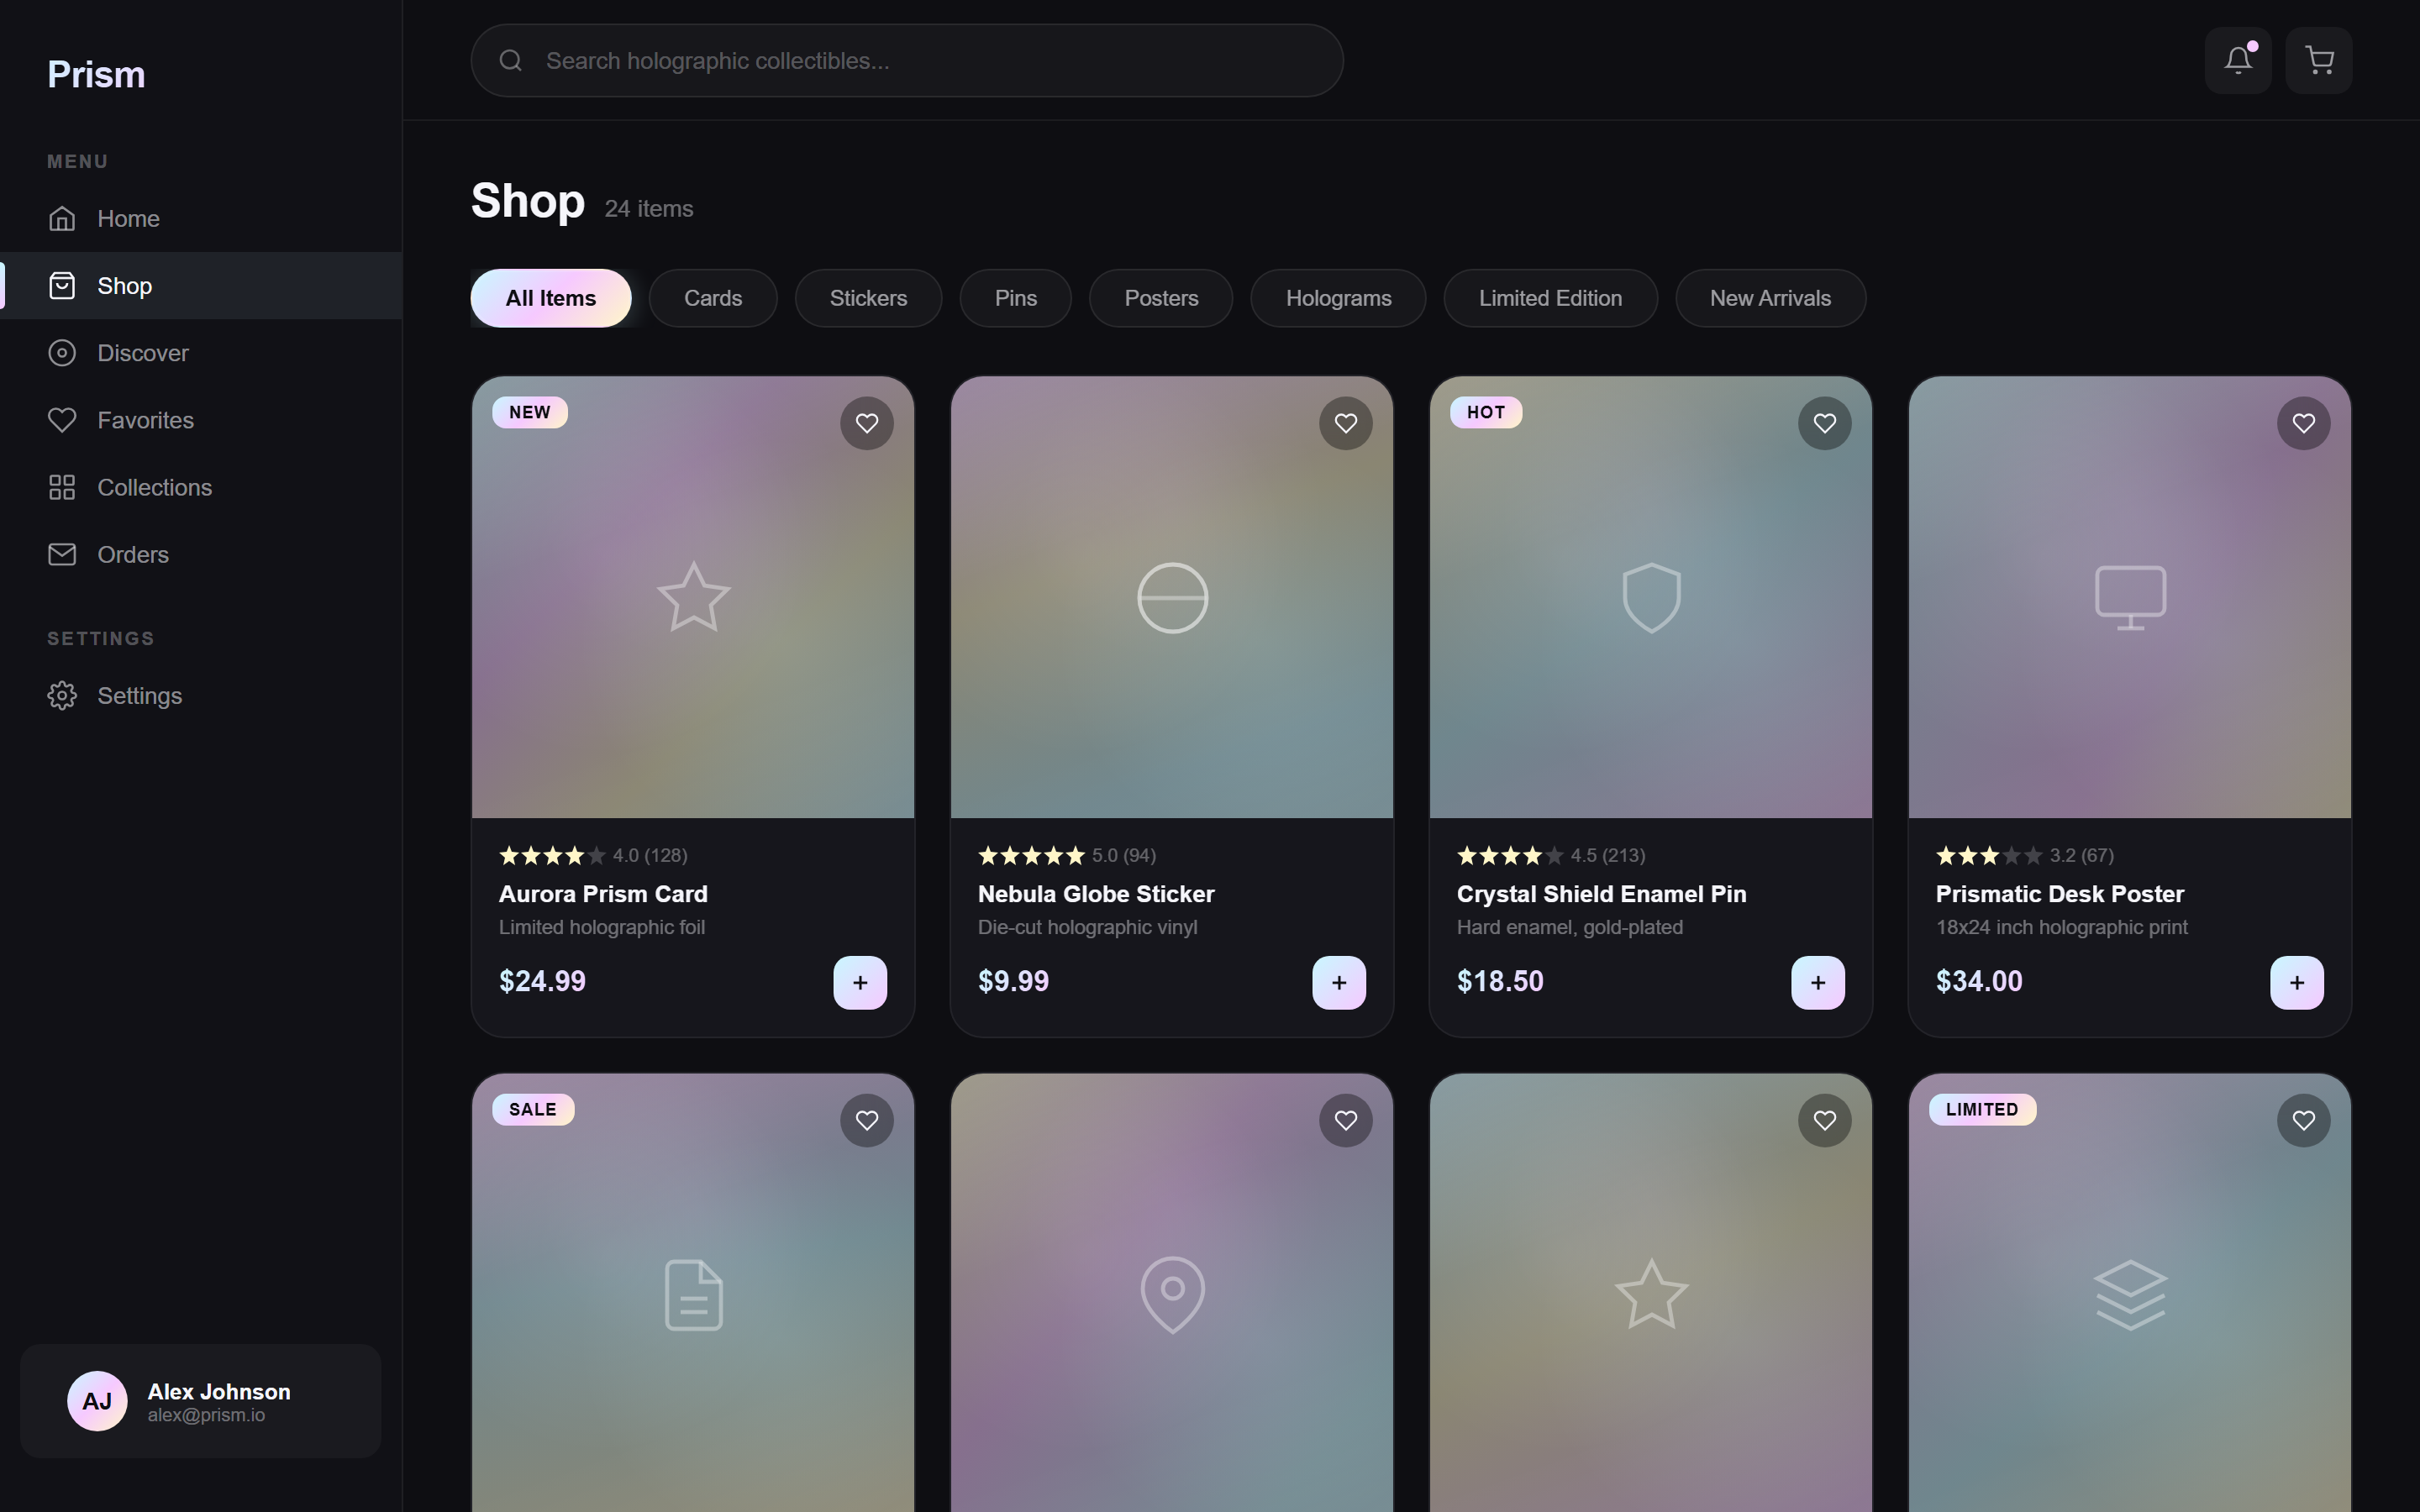This screenshot has width=2420, height=1512.
Task: Click the search magnifier icon
Action: 511,61
